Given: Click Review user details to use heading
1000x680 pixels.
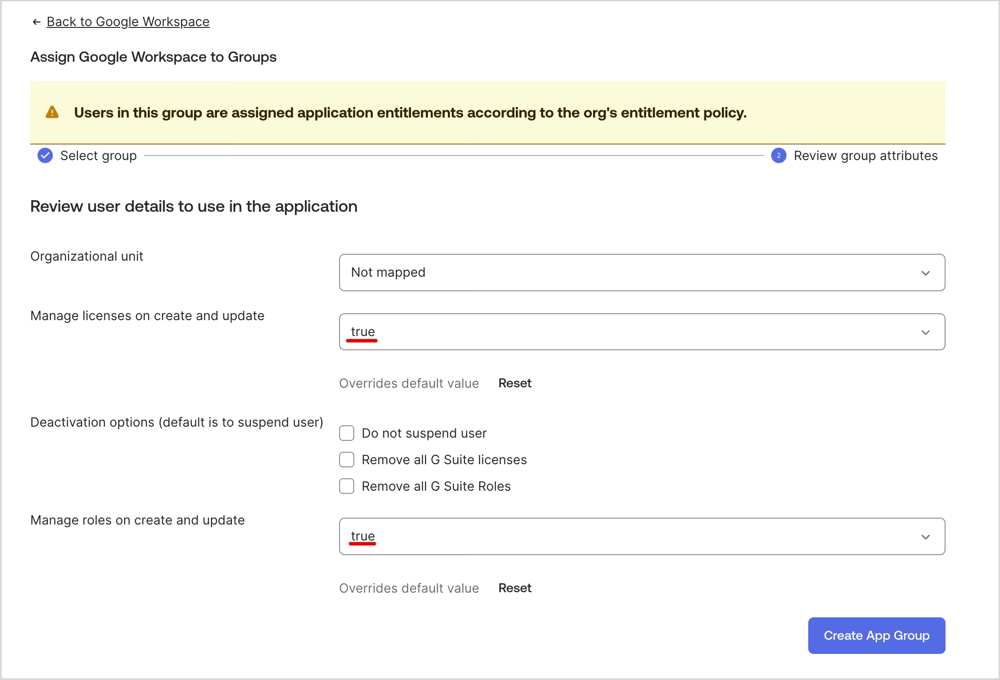Looking at the screenshot, I should (x=194, y=207).
